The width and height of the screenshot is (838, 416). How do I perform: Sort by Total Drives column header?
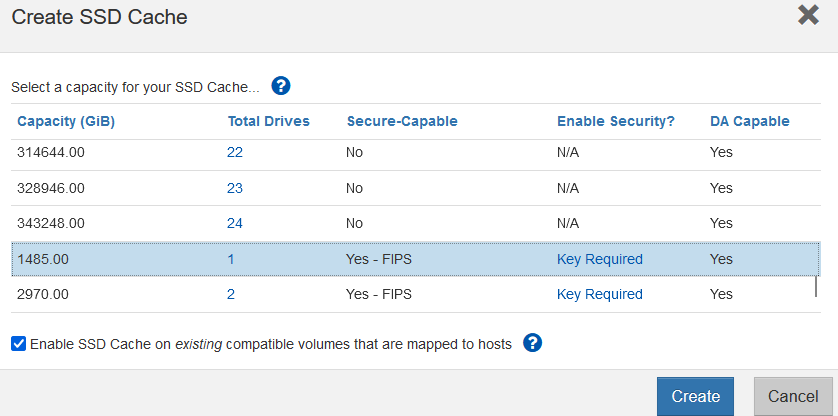point(269,121)
